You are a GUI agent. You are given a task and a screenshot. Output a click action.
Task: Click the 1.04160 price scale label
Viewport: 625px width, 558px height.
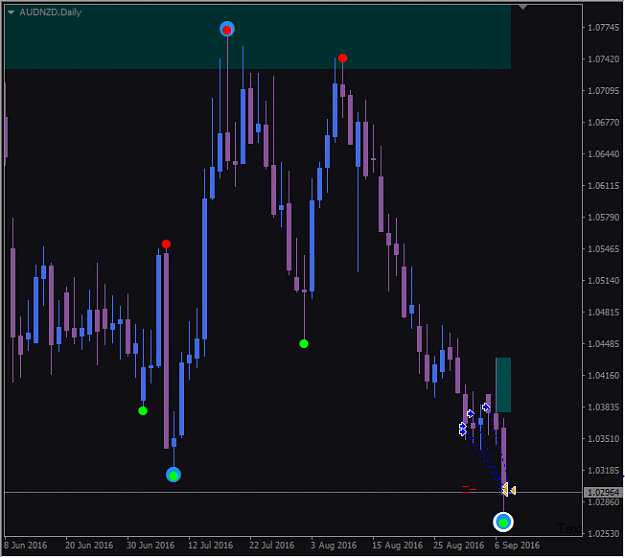[603, 375]
